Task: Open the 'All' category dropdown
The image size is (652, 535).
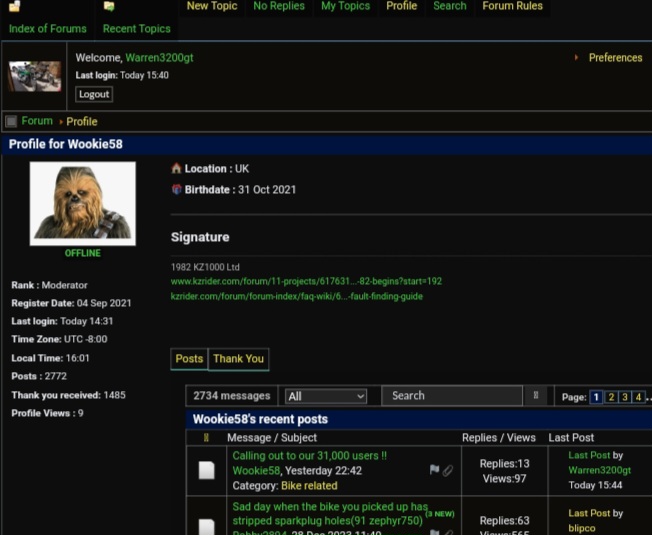Action: pos(325,396)
